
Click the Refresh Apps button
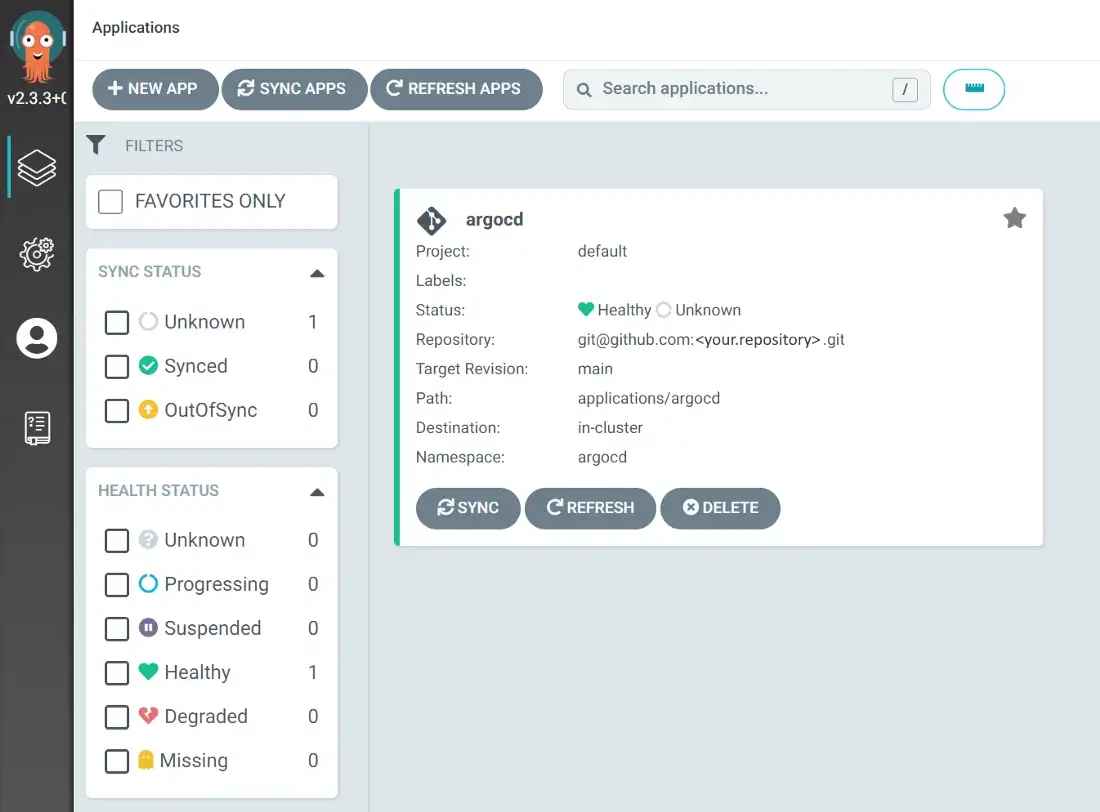[456, 89]
